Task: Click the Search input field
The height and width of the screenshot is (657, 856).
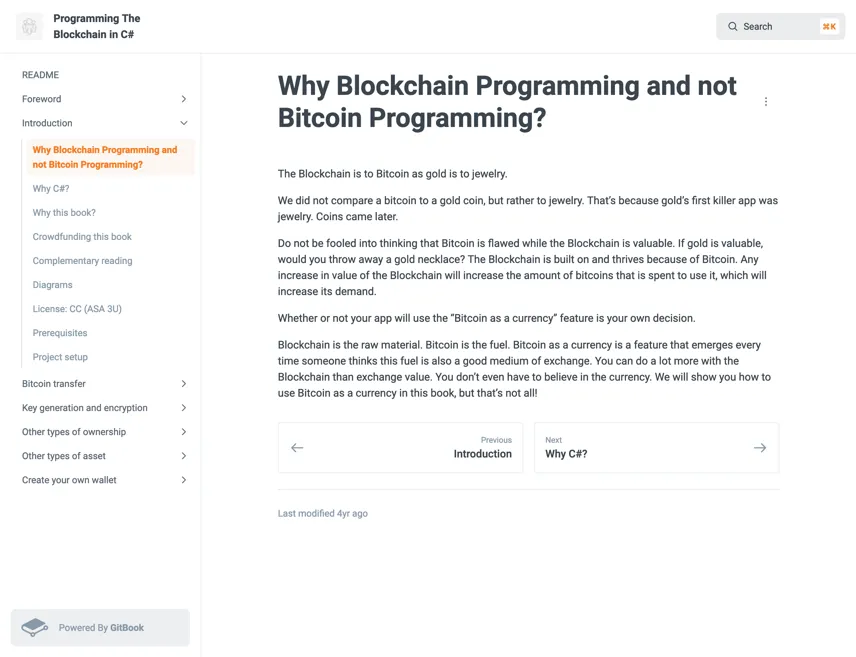Action: click(781, 26)
